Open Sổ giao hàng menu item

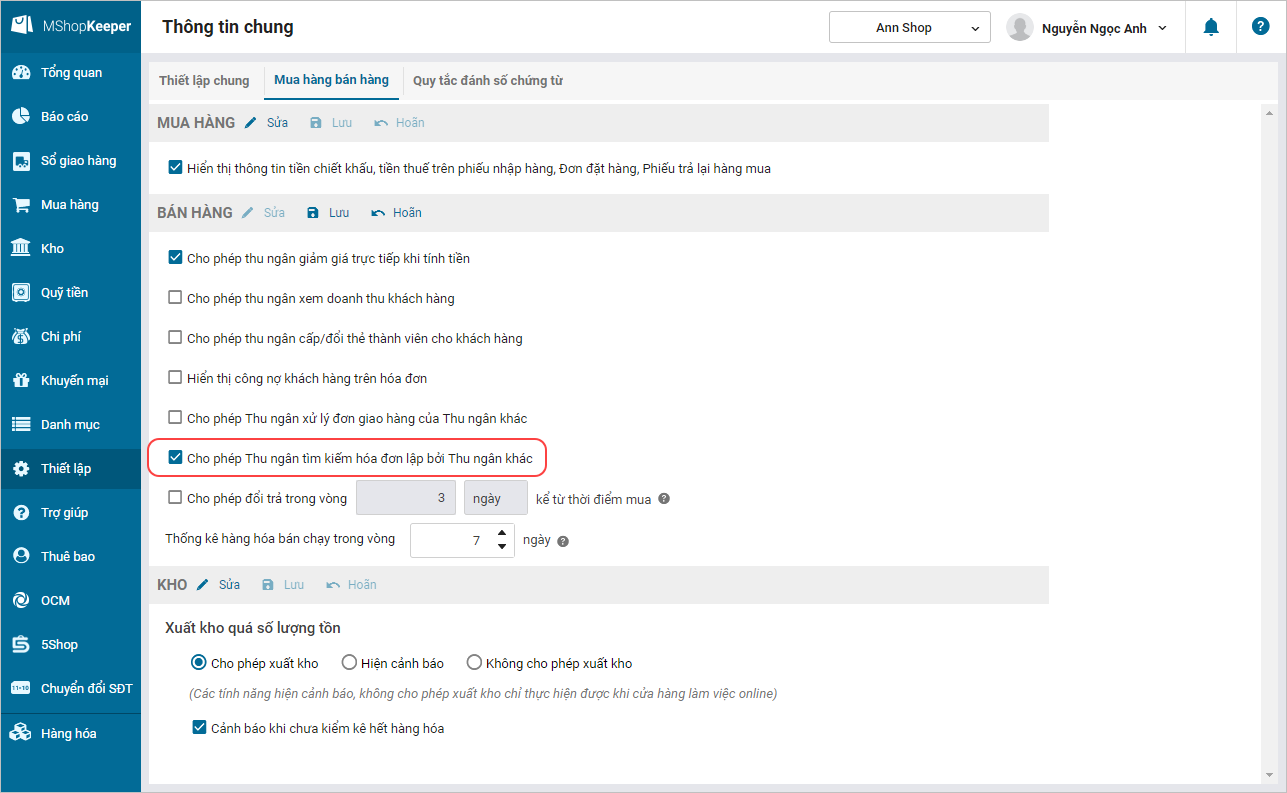tap(70, 161)
